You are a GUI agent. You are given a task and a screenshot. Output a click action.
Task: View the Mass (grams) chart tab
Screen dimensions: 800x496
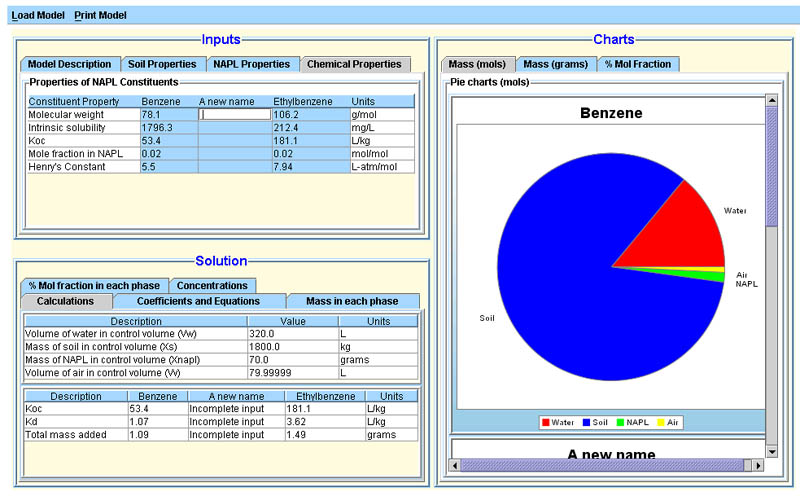click(556, 64)
